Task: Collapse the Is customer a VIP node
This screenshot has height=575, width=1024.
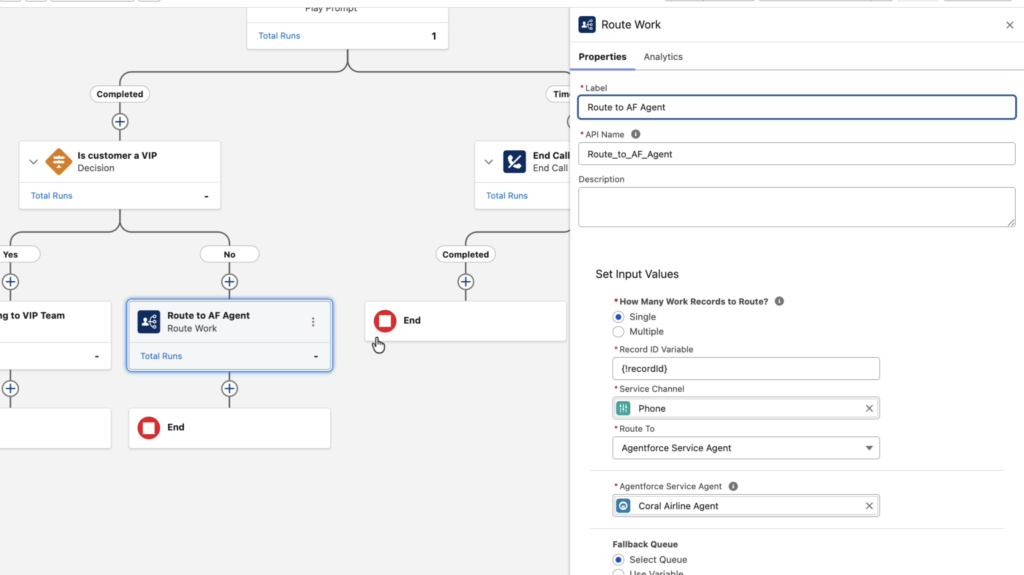Action: coord(33,162)
